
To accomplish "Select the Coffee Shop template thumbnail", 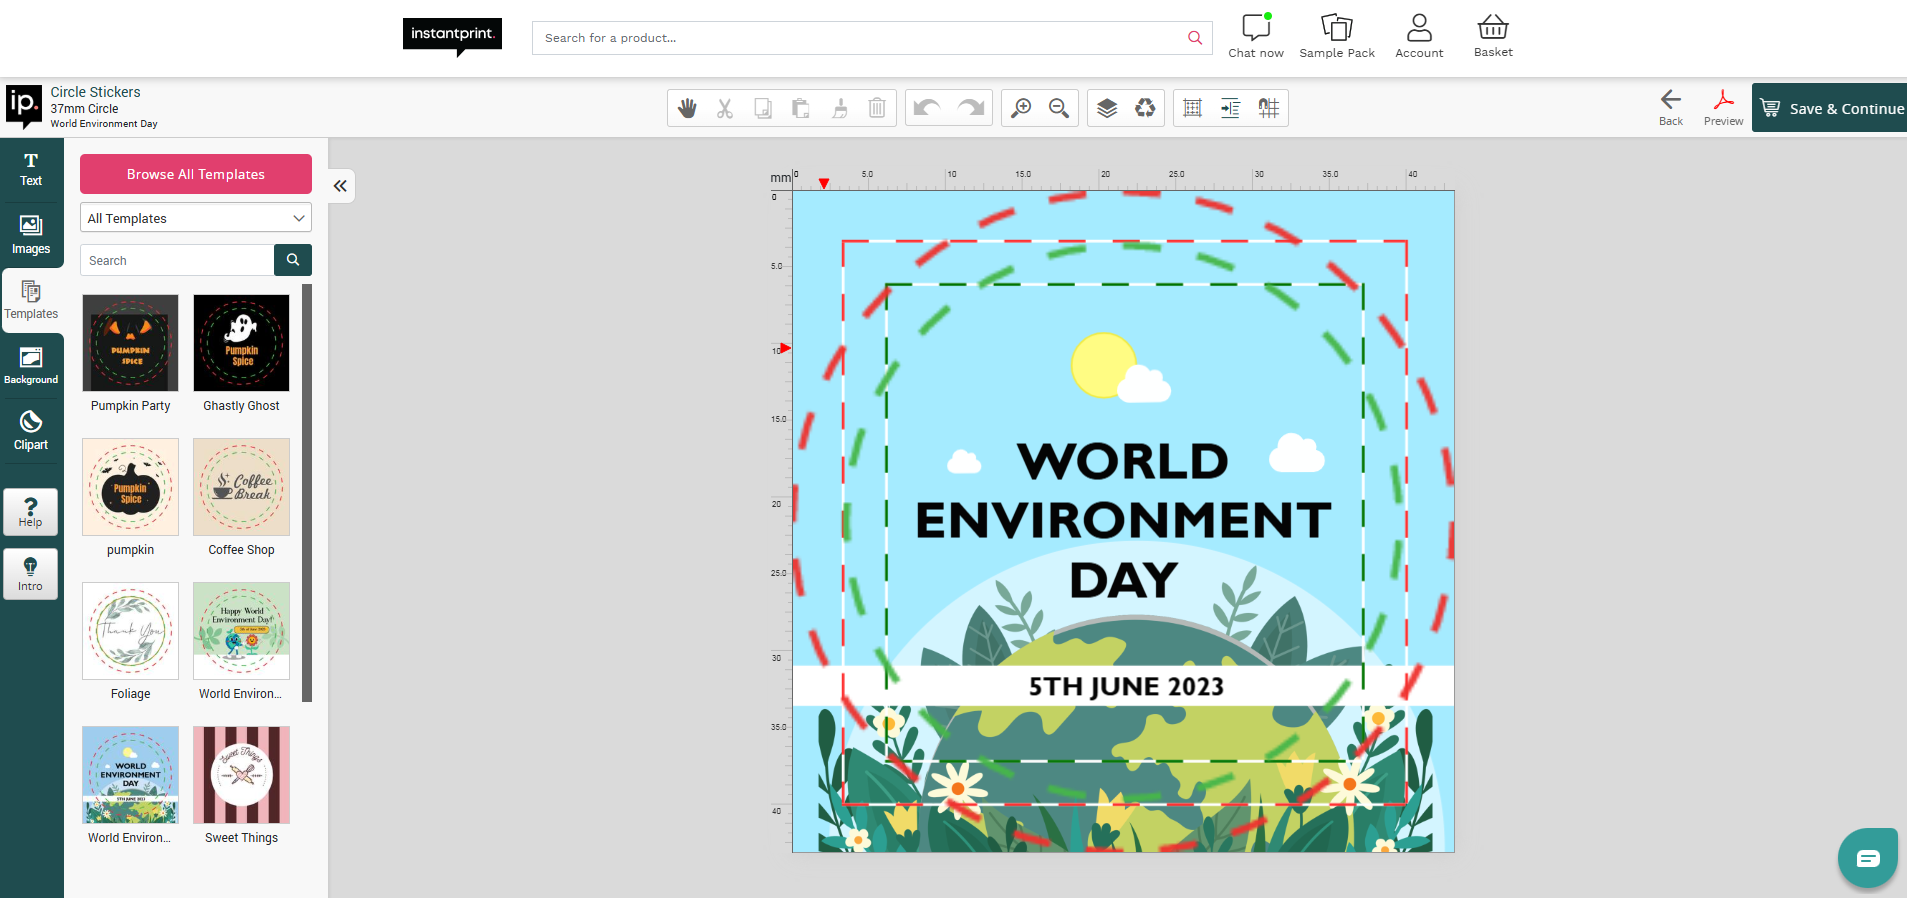I will click(241, 487).
